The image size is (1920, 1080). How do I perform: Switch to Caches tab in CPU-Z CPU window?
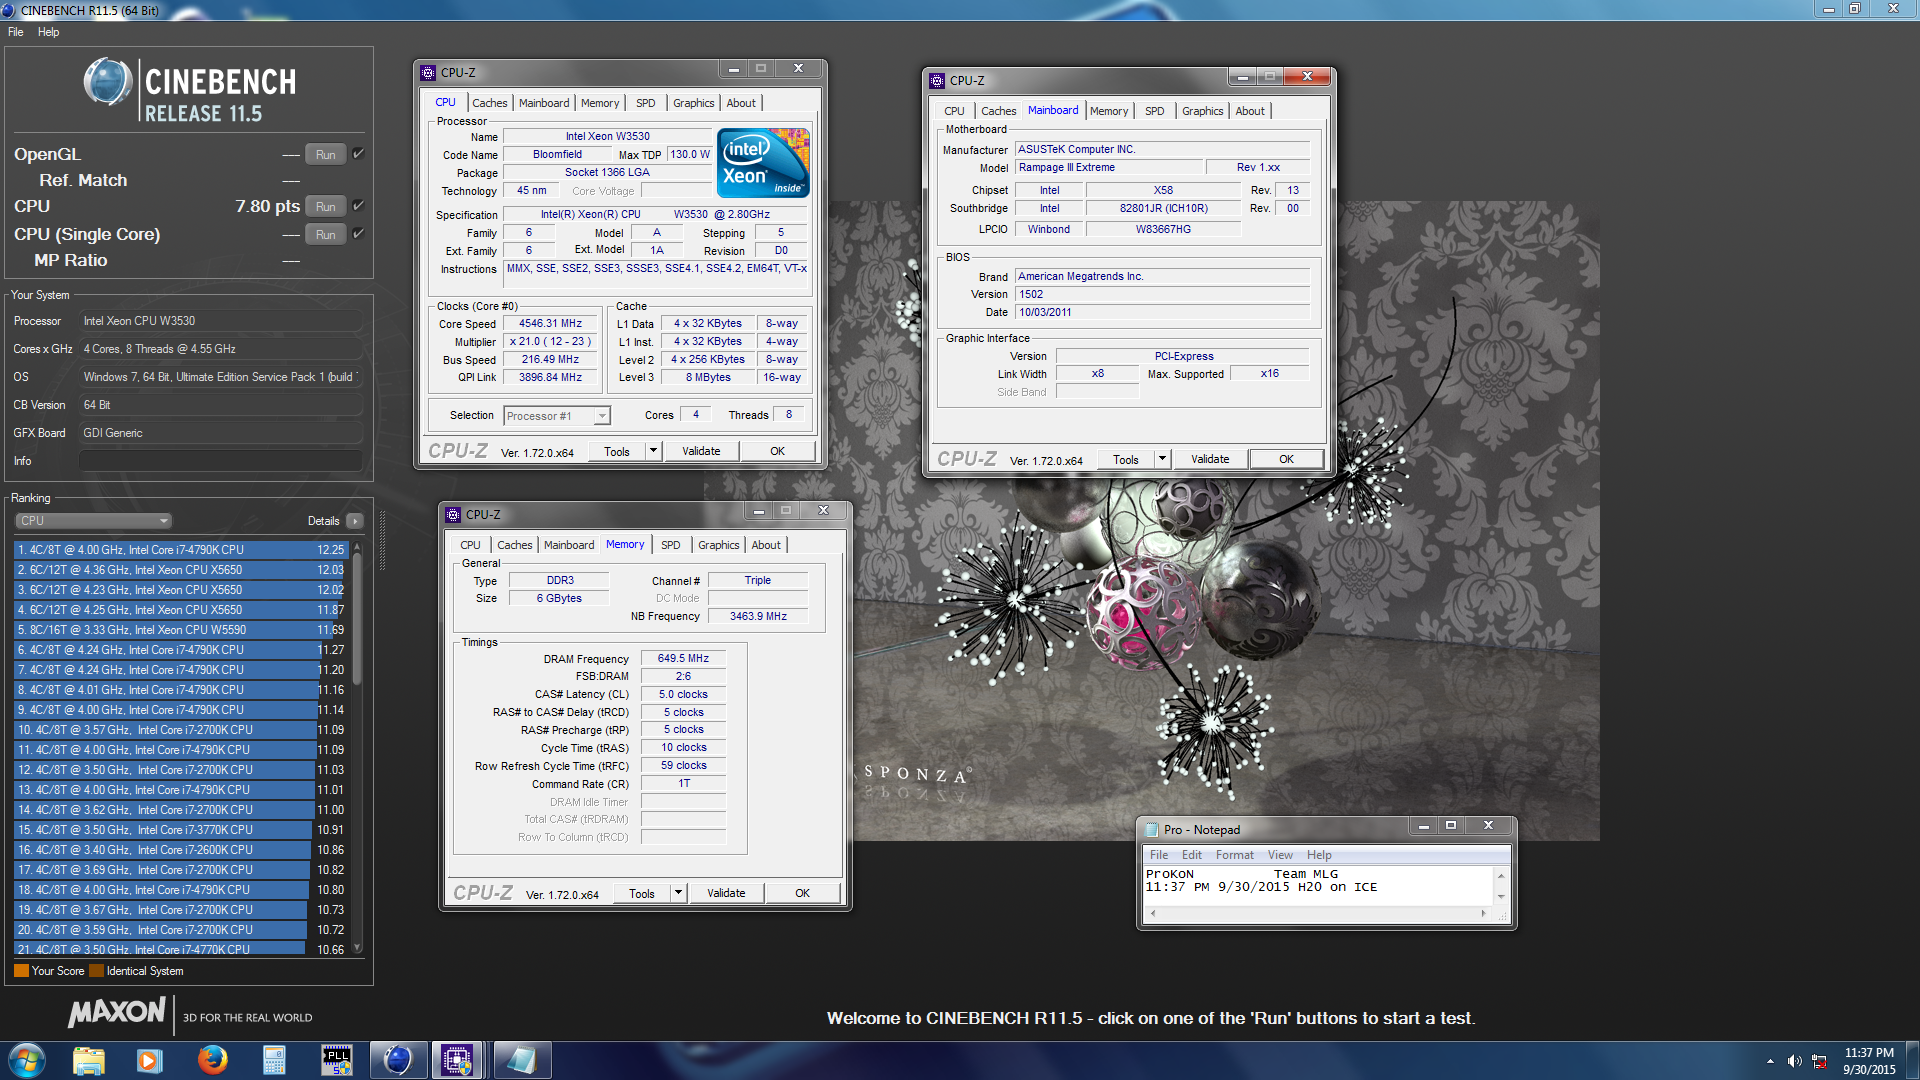click(490, 103)
